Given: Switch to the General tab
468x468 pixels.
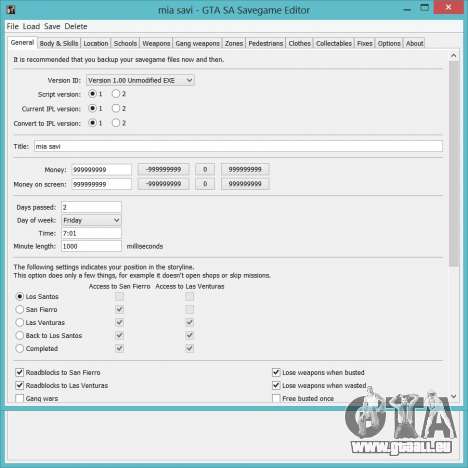Looking at the screenshot, I should (x=22, y=43).
